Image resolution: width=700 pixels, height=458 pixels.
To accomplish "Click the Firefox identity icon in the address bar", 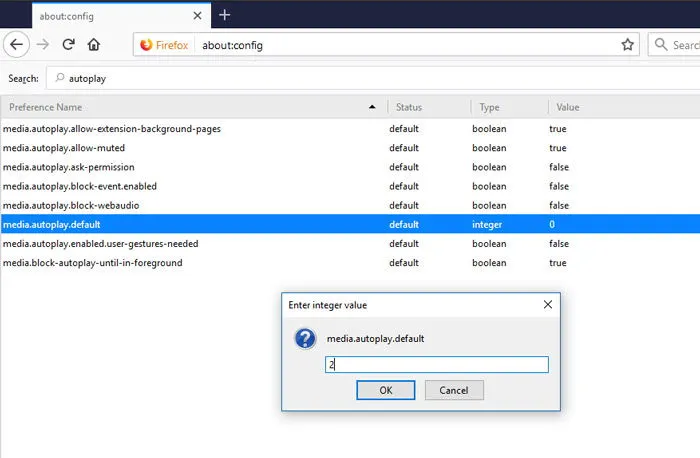I will [146, 45].
